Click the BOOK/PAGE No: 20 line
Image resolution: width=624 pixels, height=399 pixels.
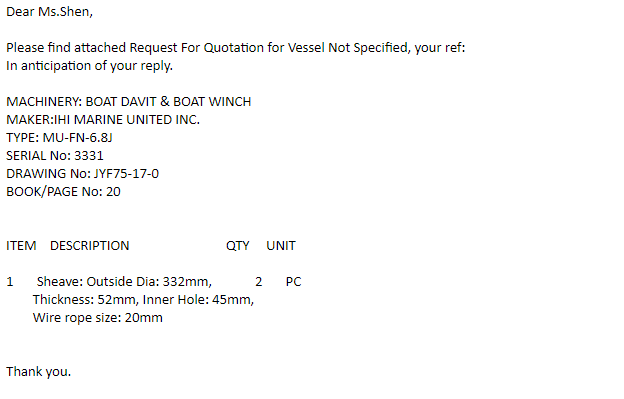point(63,192)
